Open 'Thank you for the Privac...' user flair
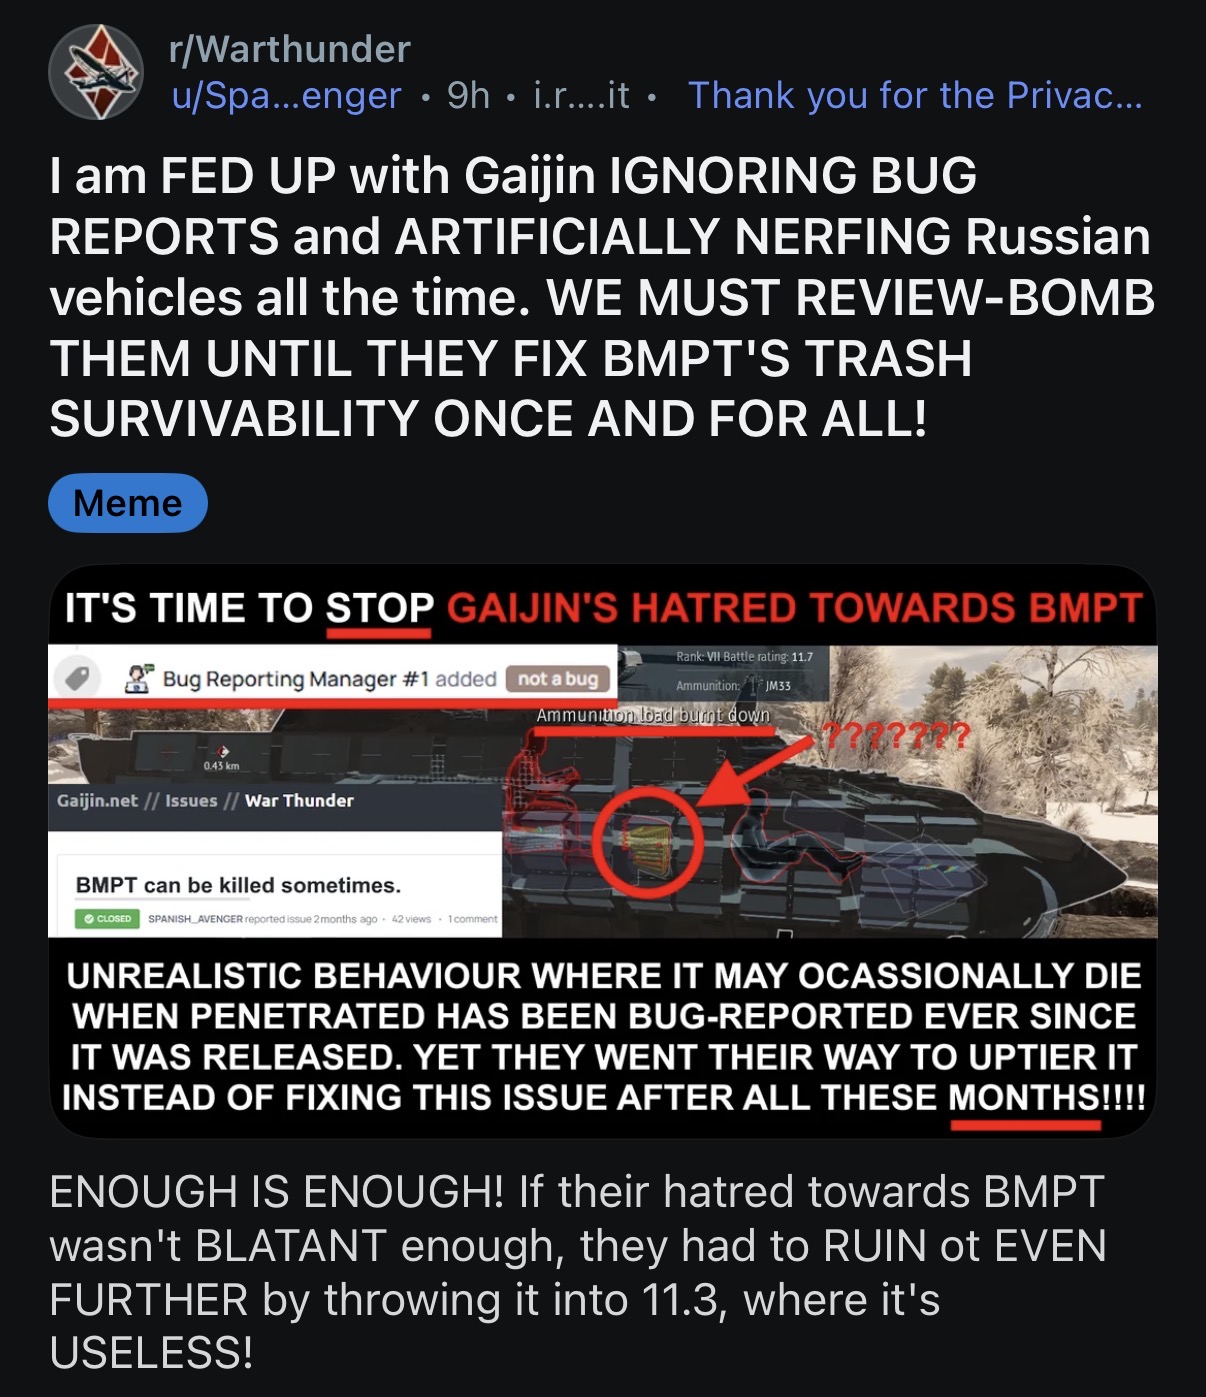 915,95
